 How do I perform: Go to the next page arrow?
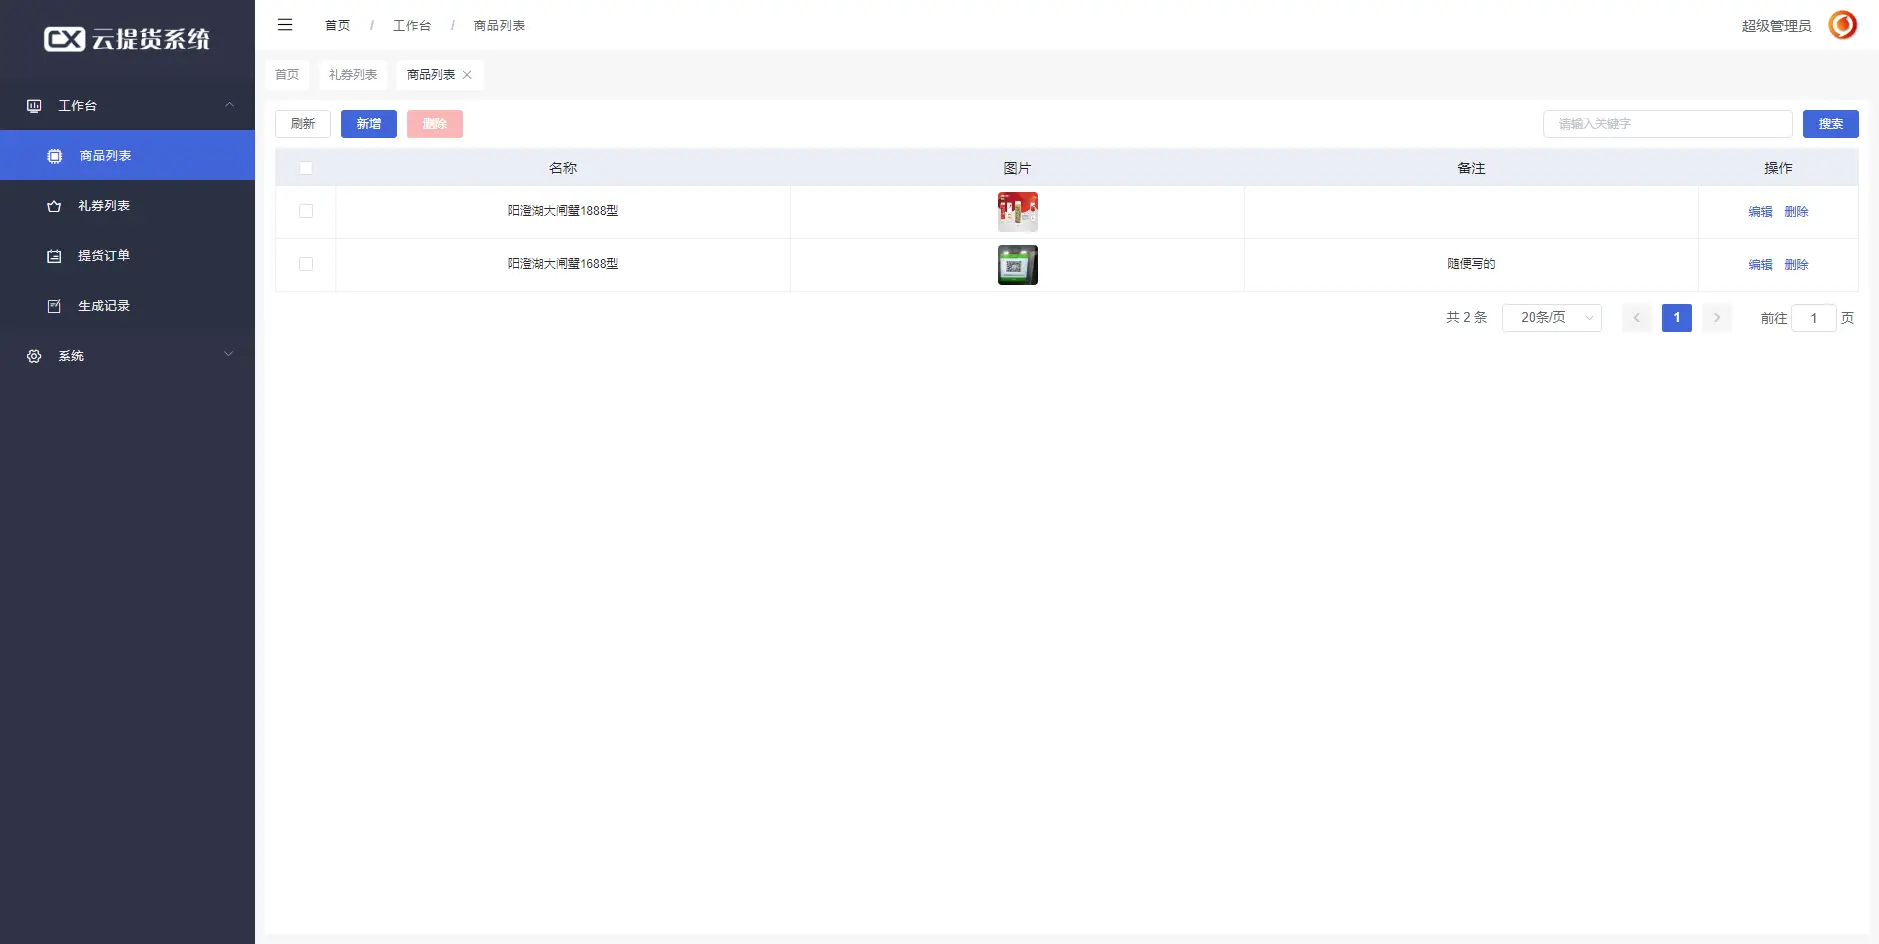[x=1717, y=318]
